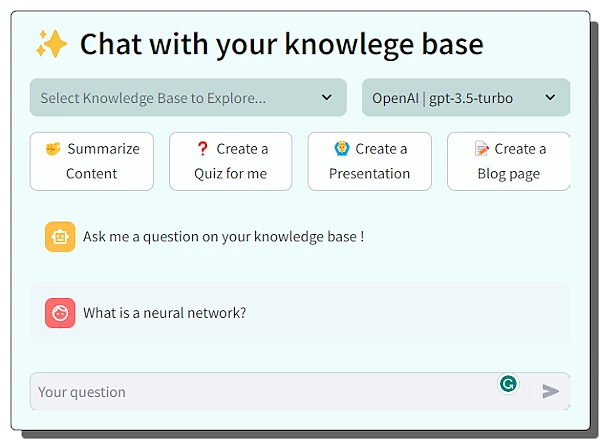The height and width of the screenshot is (440, 600).
Task: Click the presenter emoji on the Presentation button
Action: click(x=341, y=149)
